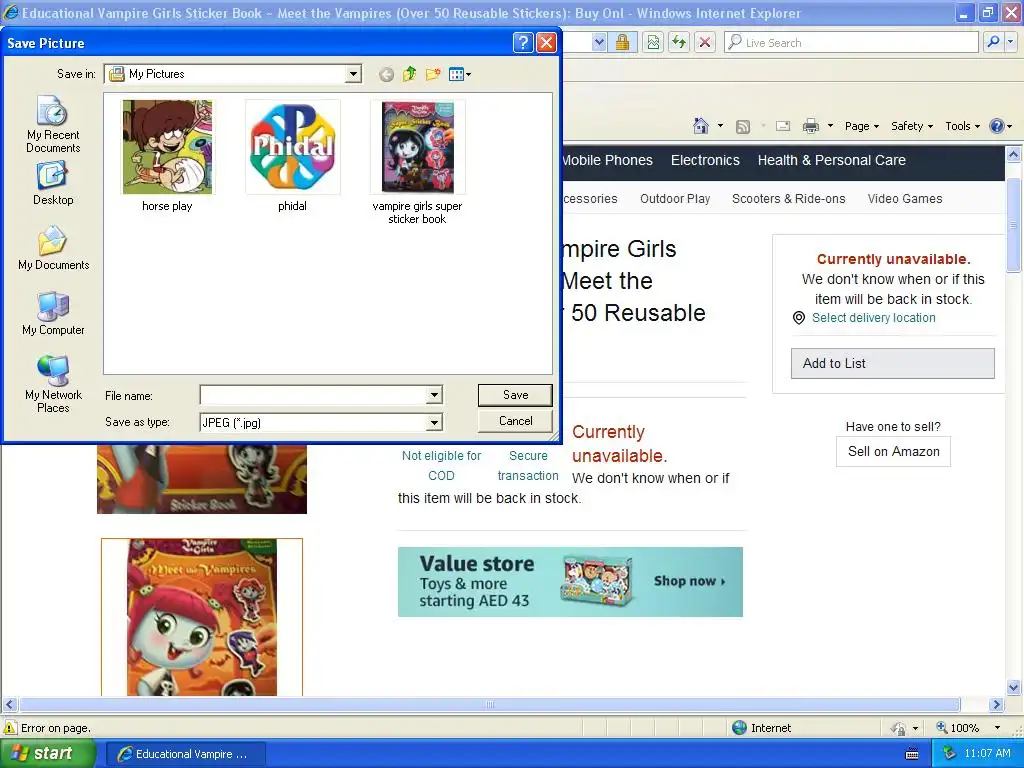Click the IE Help icon
This screenshot has width=1024, height=768.
997,126
